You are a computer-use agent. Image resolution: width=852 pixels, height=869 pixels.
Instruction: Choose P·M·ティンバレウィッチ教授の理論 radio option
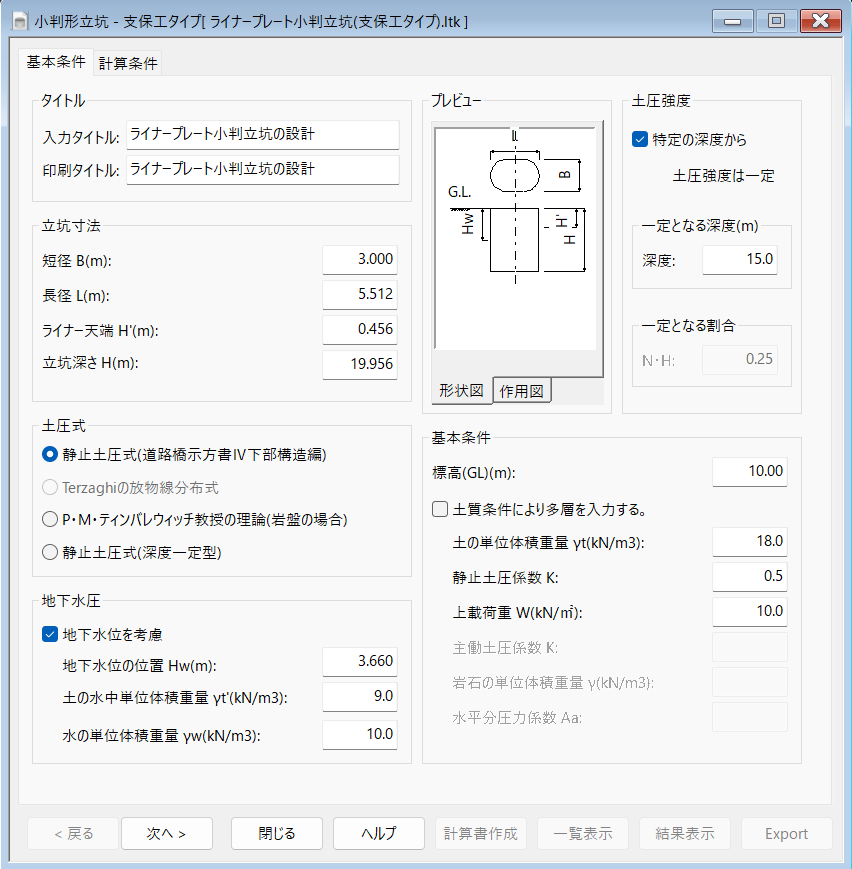pyautogui.click(x=50, y=519)
